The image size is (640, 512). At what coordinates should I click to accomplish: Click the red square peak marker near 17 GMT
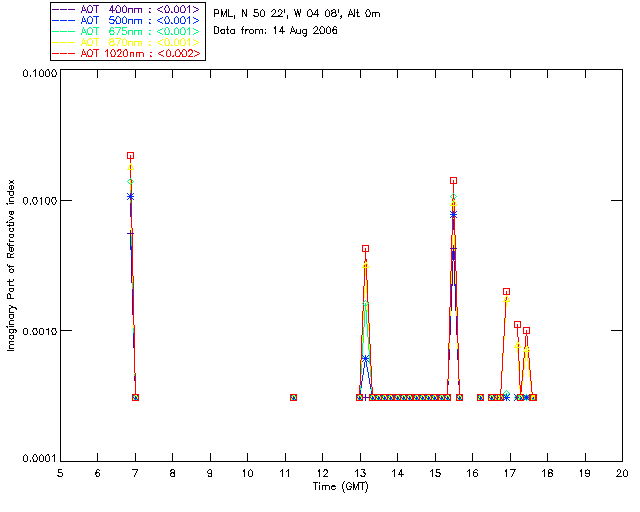507,292
